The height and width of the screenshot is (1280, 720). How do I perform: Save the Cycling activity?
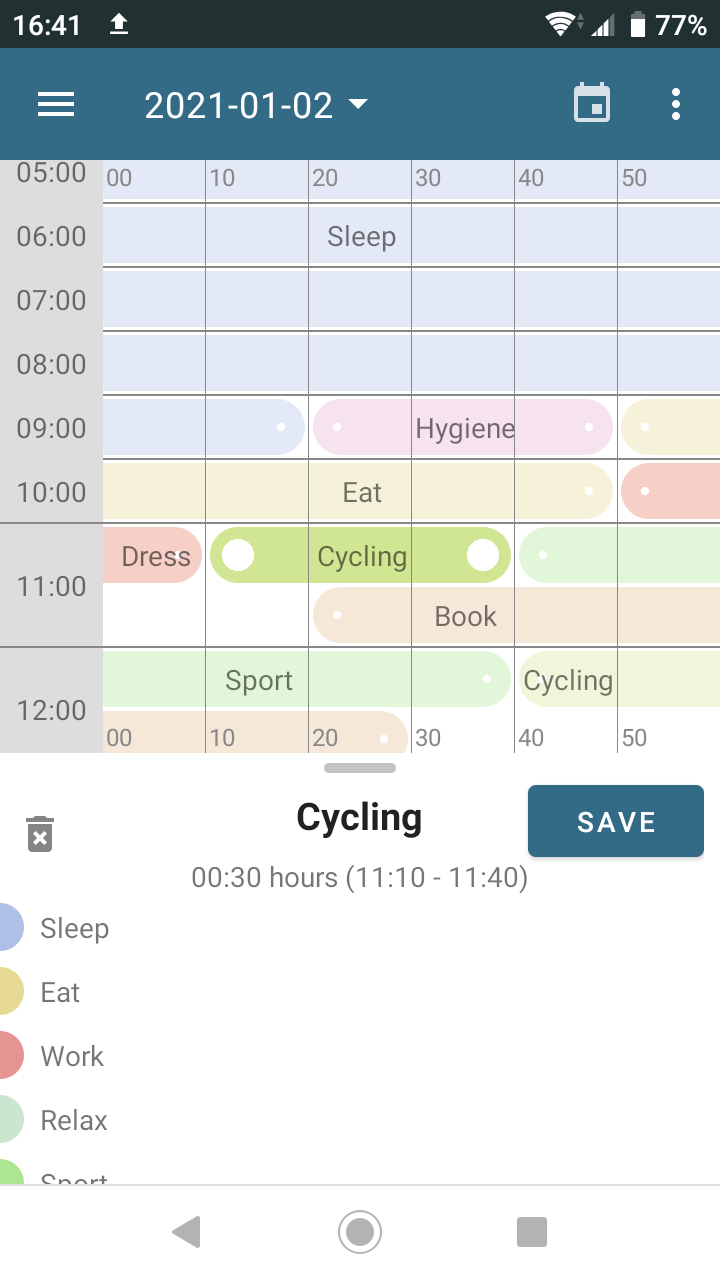[616, 822]
